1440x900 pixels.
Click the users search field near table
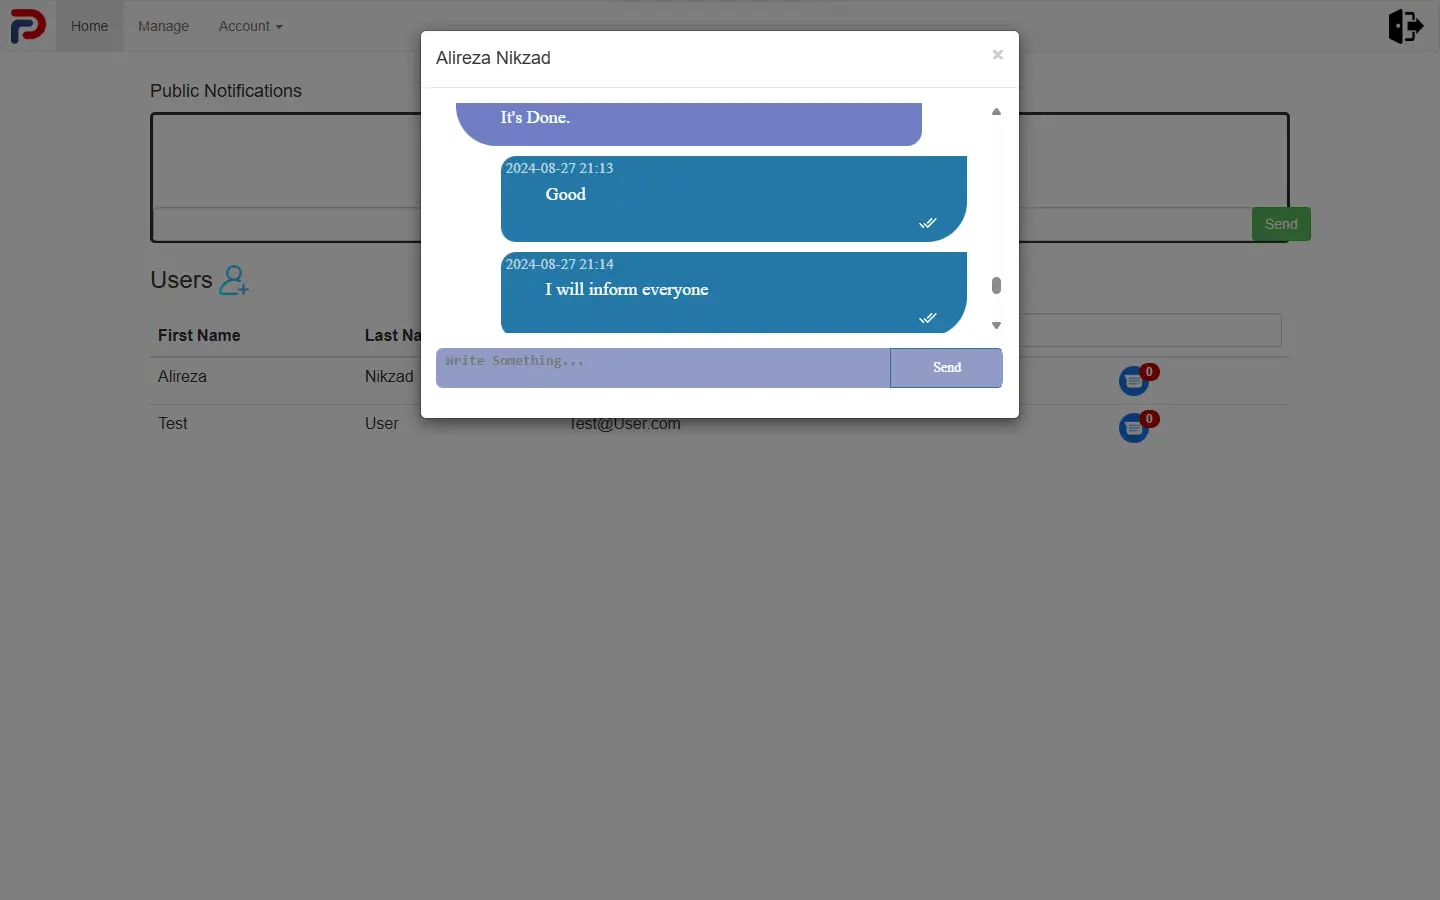1150,331
